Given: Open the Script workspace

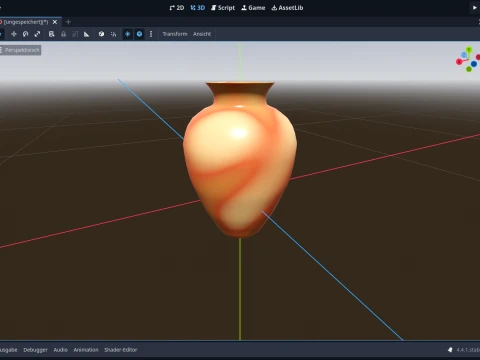Looking at the screenshot, I should tap(223, 8).
